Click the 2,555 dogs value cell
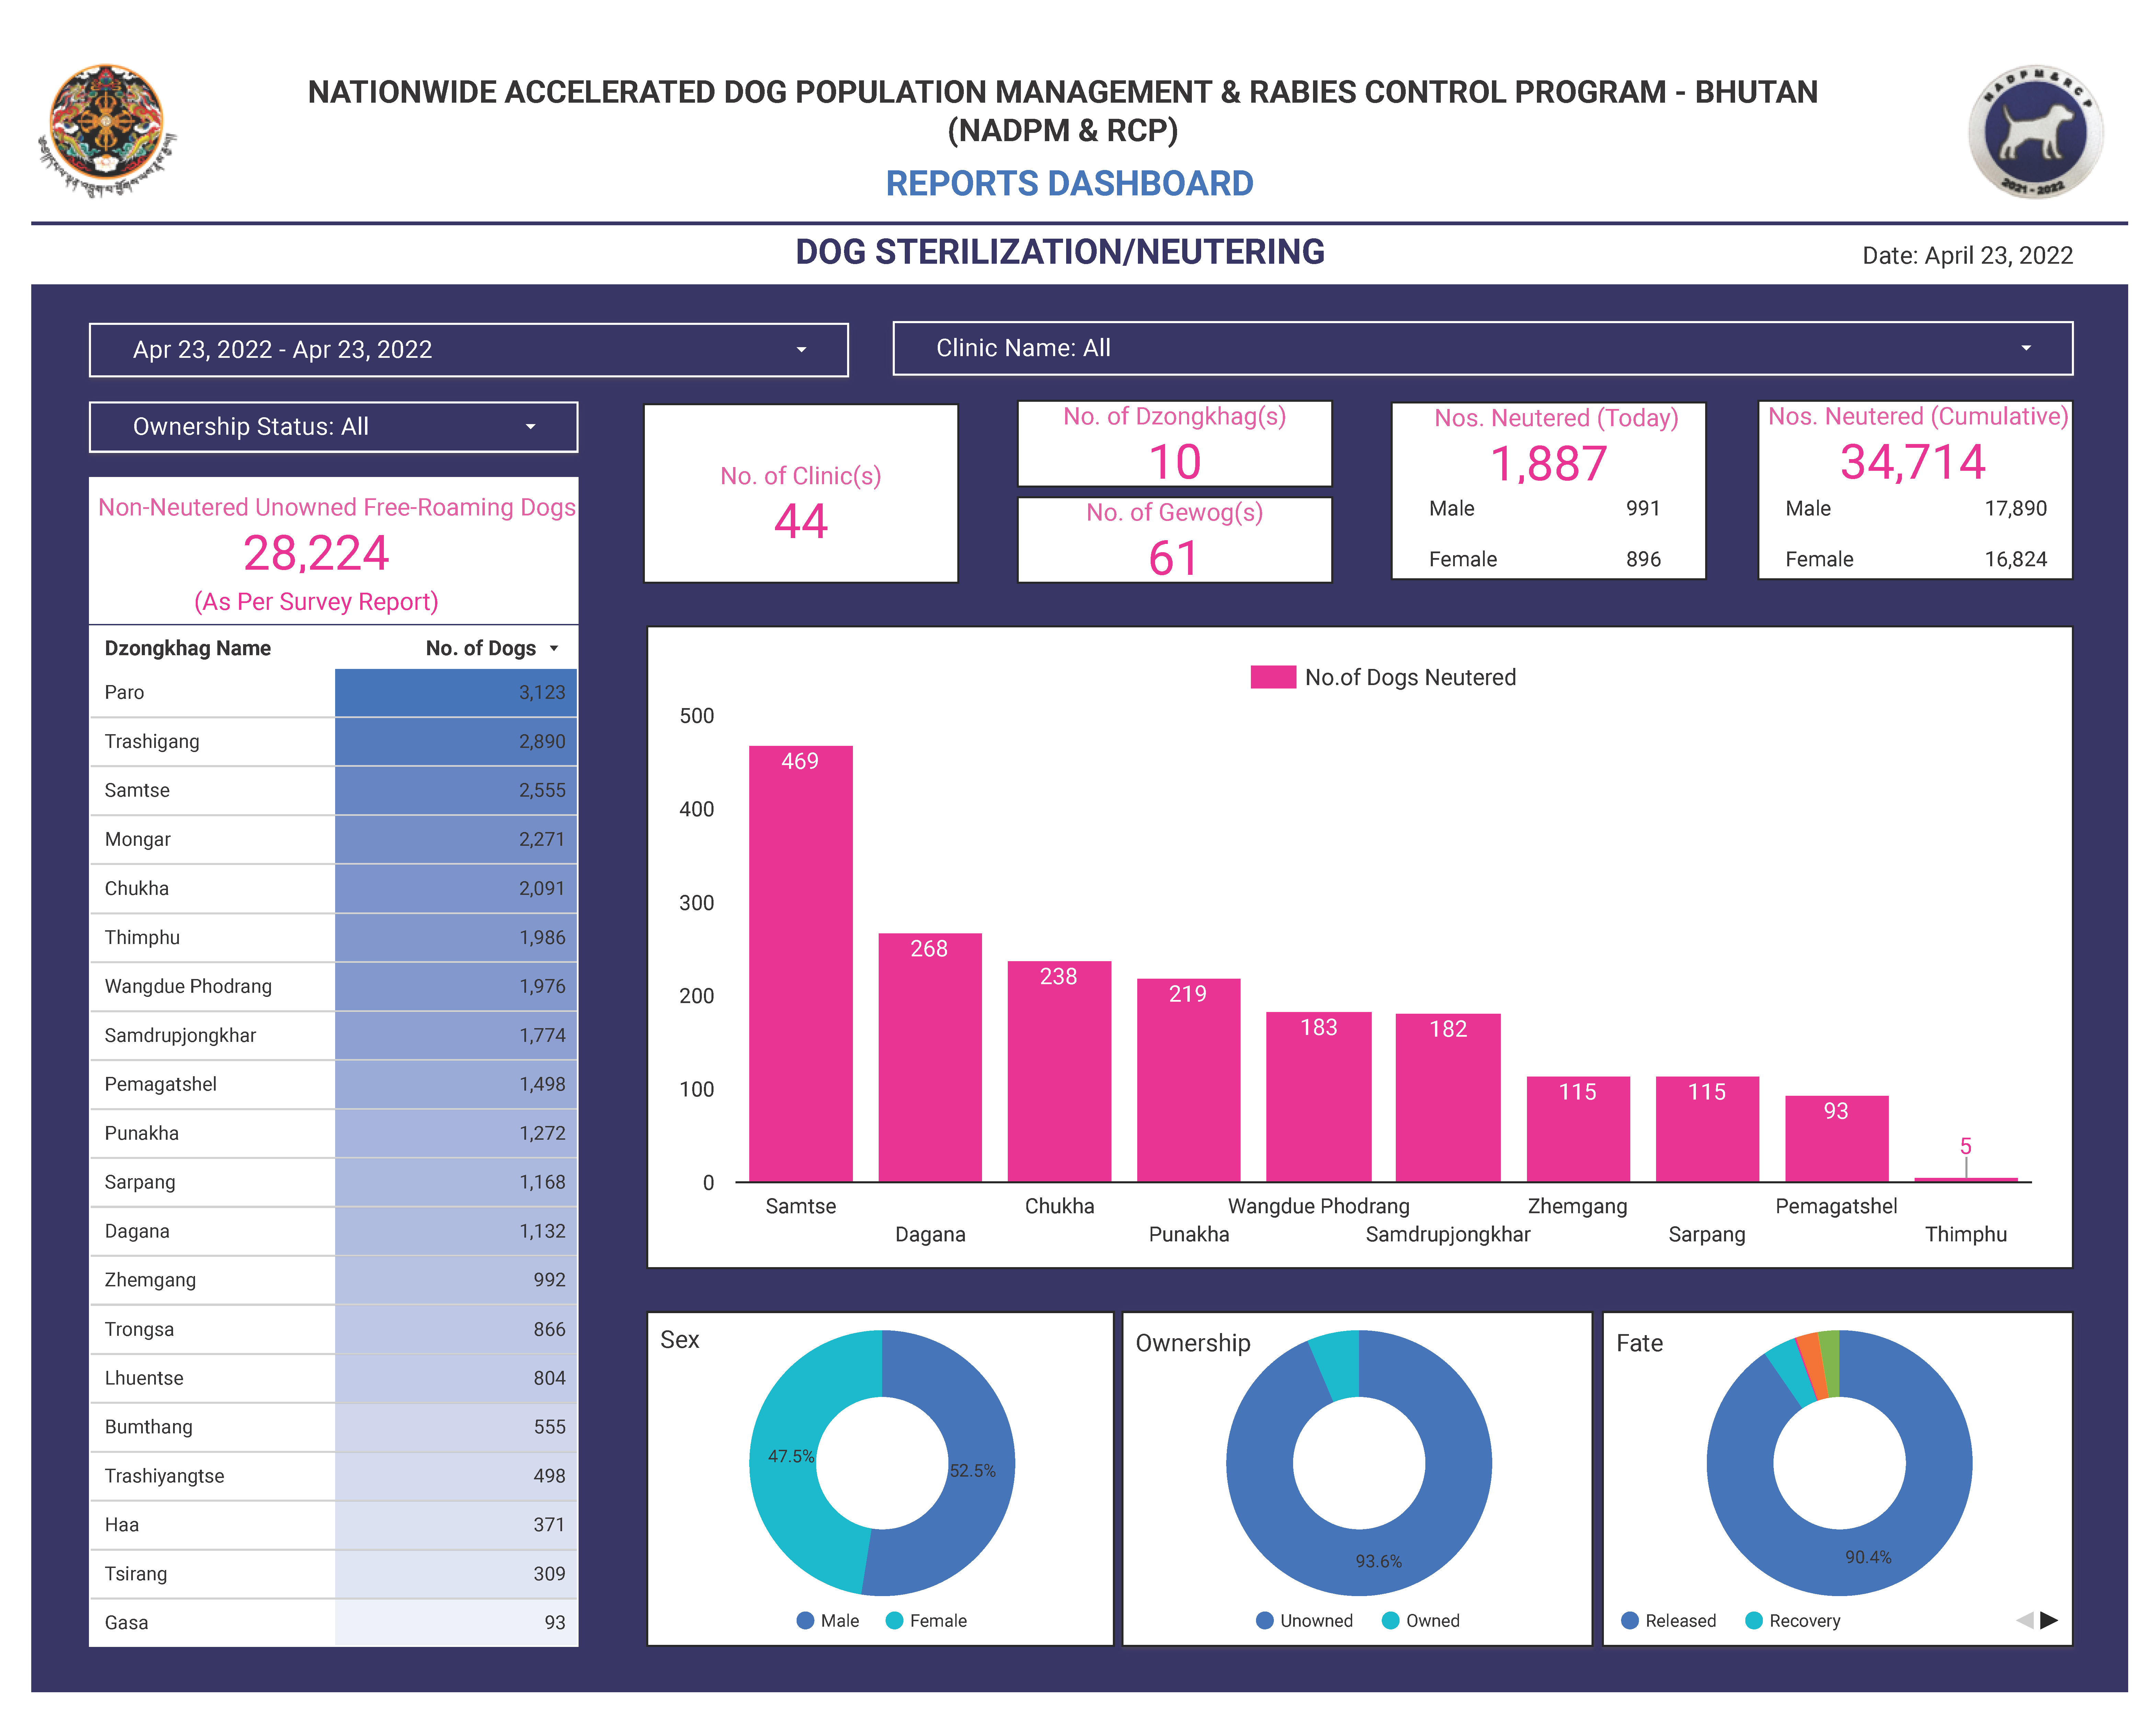Image resolution: width=2156 pixels, height=1718 pixels. pyautogui.click(x=456, y=790)
